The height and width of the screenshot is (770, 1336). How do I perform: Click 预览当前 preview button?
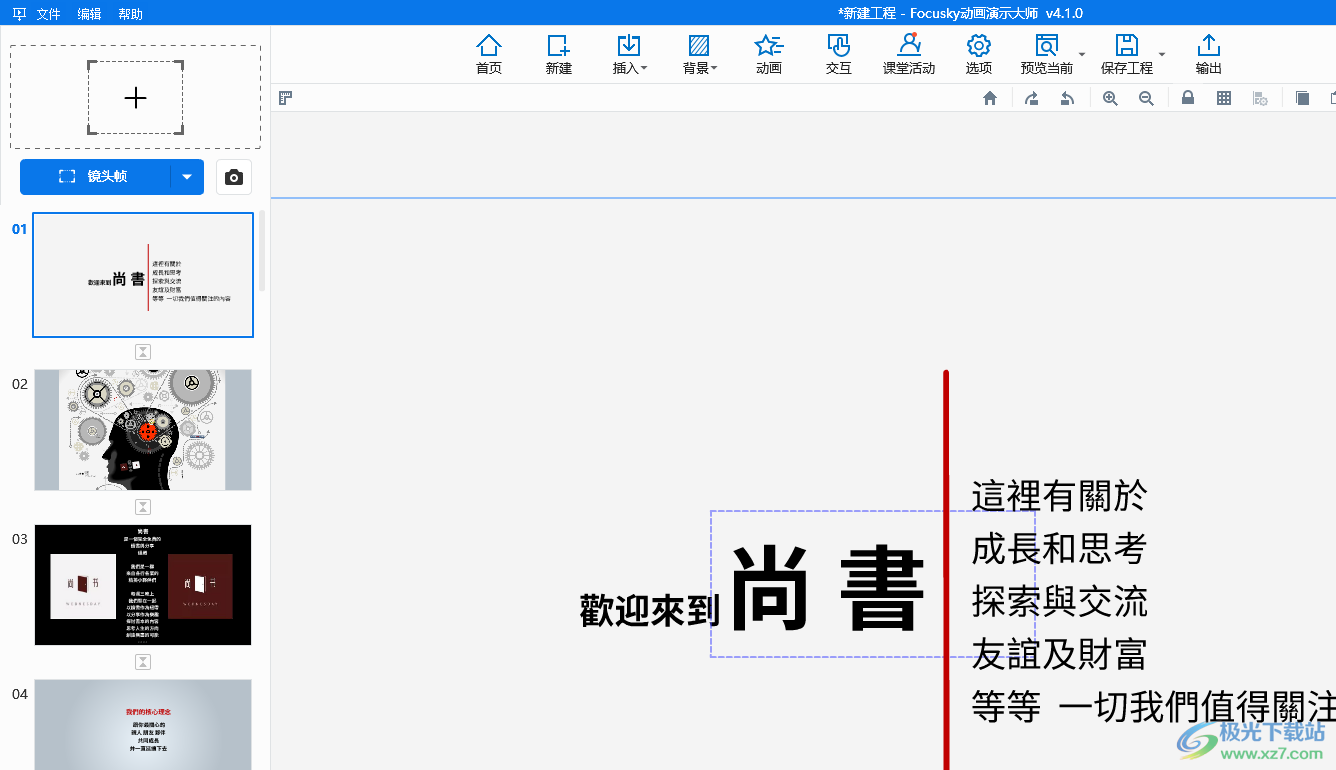pos(1047,54)
